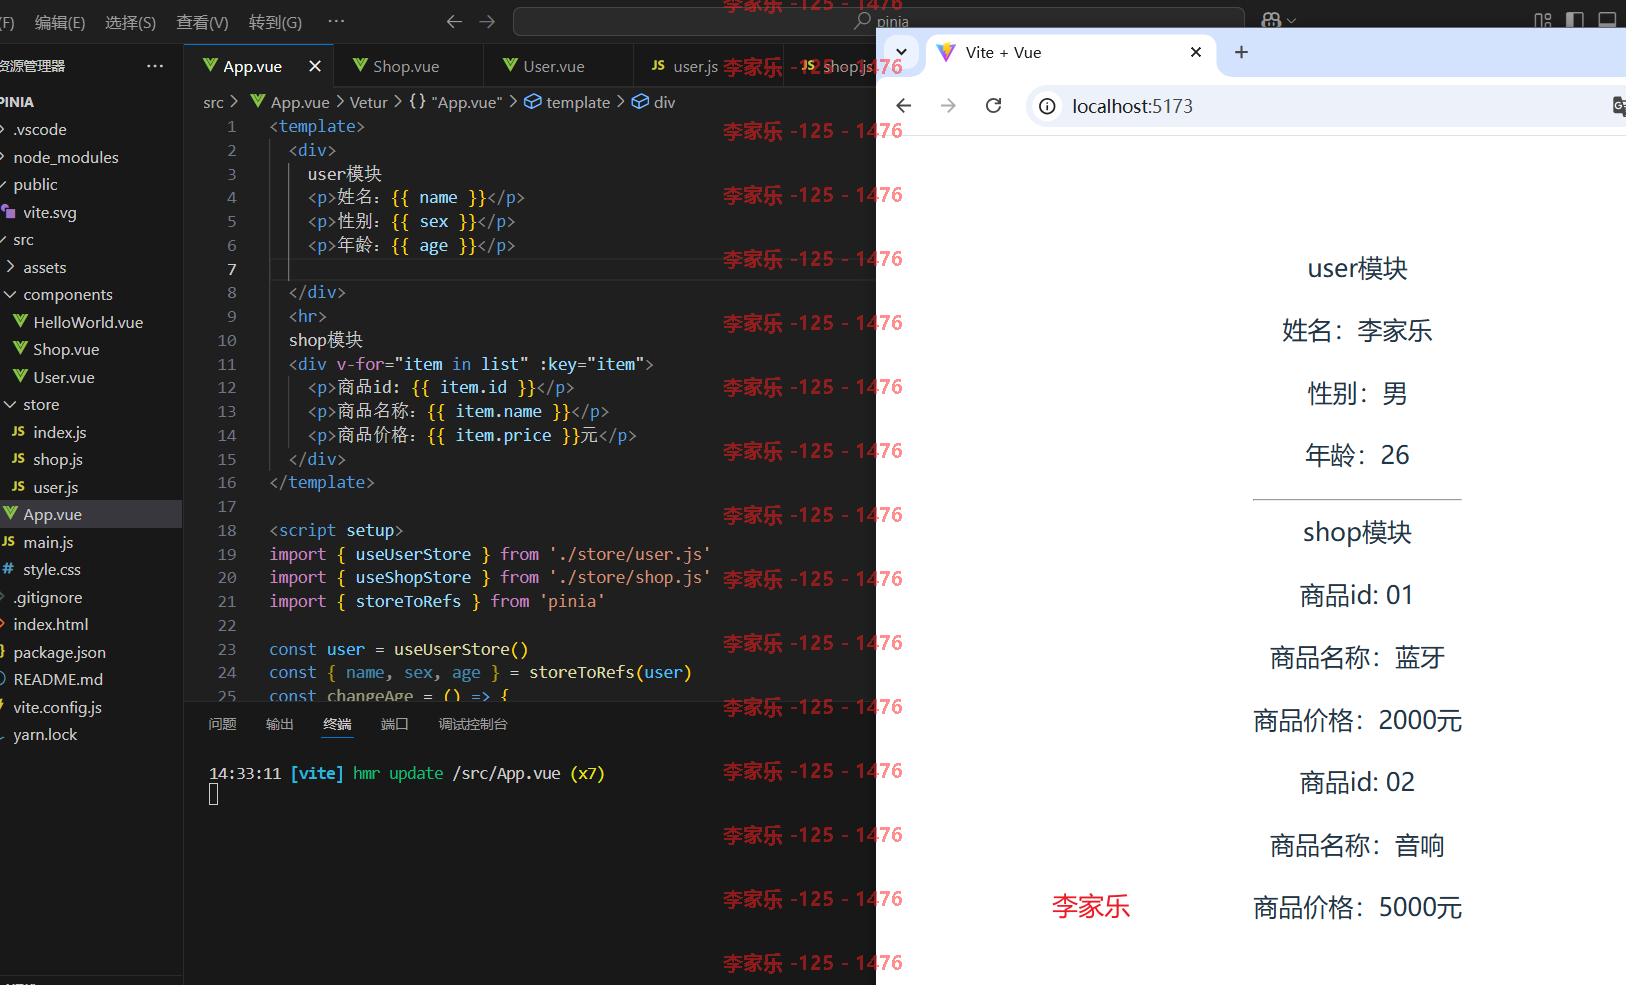Open the 选择(S) menu
Viewport: 1626px width, 985px height.
point(130,22)
